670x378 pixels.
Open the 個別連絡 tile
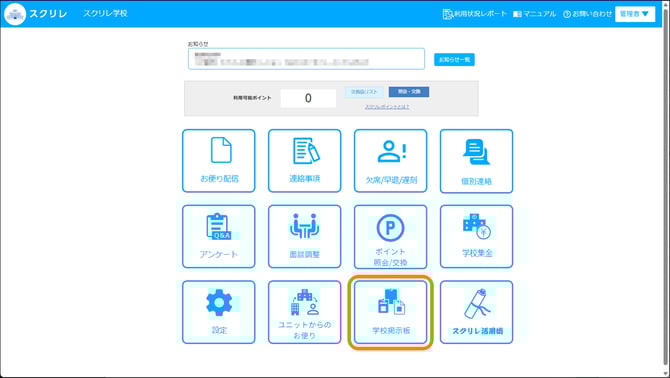tap(476, 161)
